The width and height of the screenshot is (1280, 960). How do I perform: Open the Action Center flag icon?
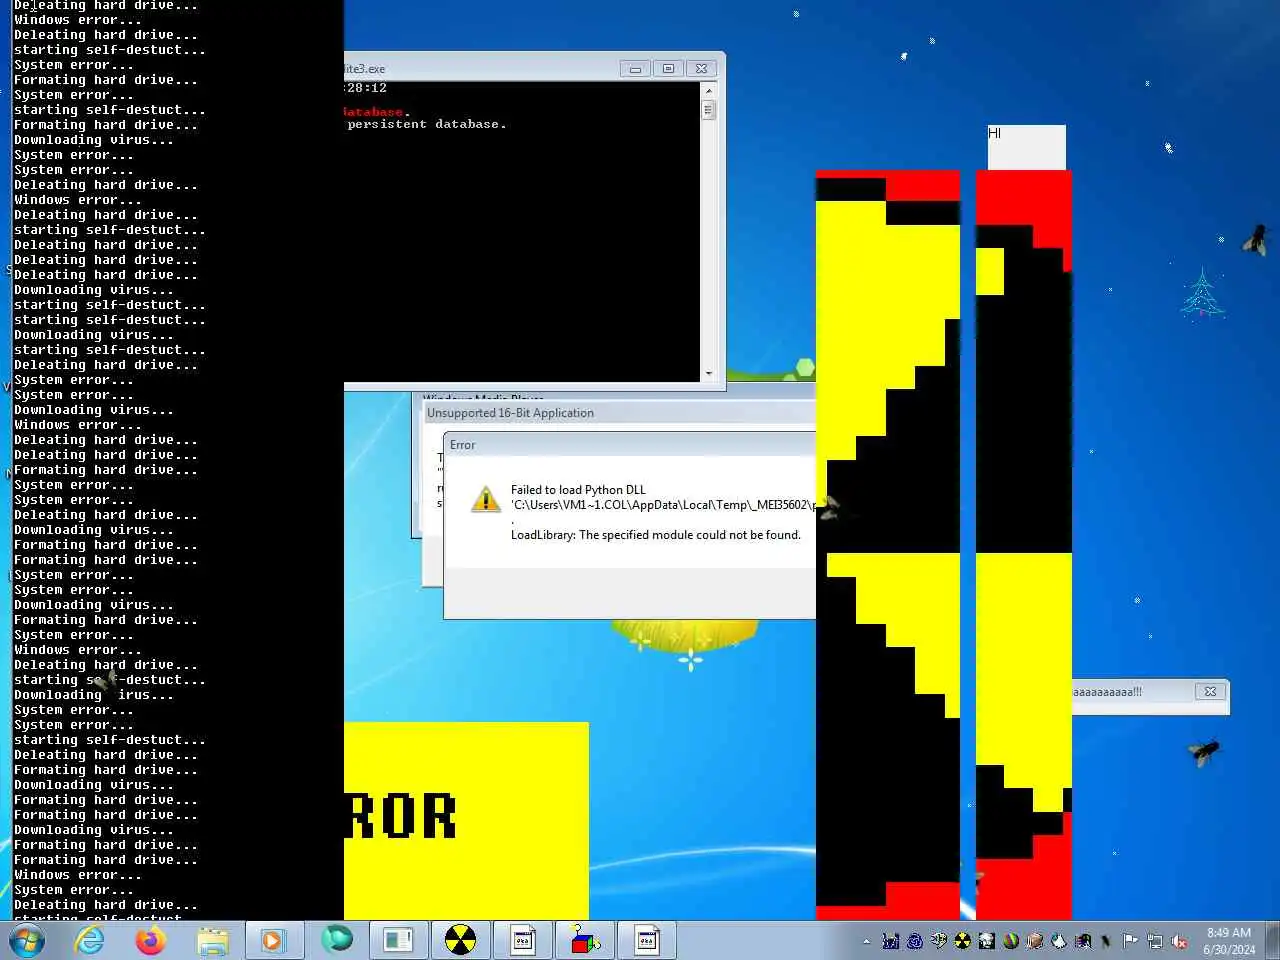click(1130, 941)
